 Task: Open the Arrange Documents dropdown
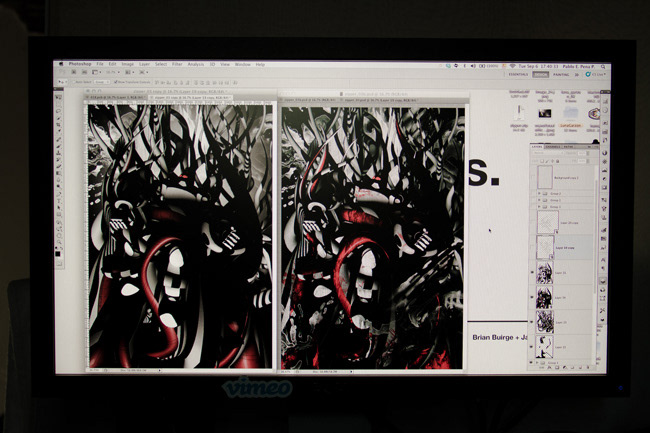pos(129,72)
